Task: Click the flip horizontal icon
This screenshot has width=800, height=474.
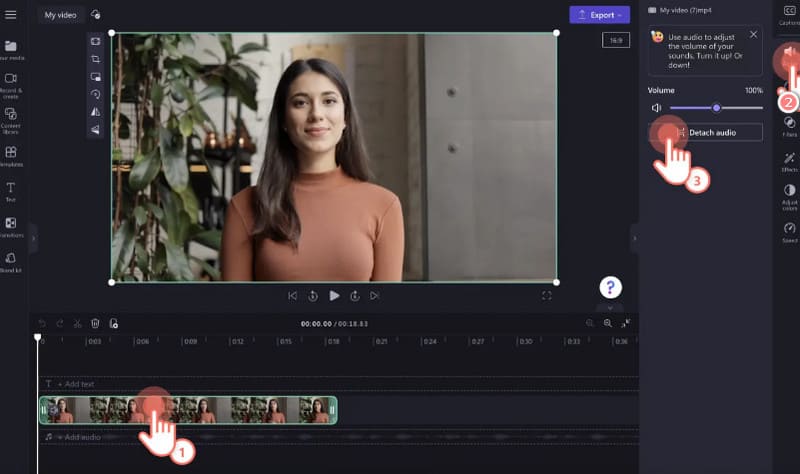Action: tap(95, 112)
